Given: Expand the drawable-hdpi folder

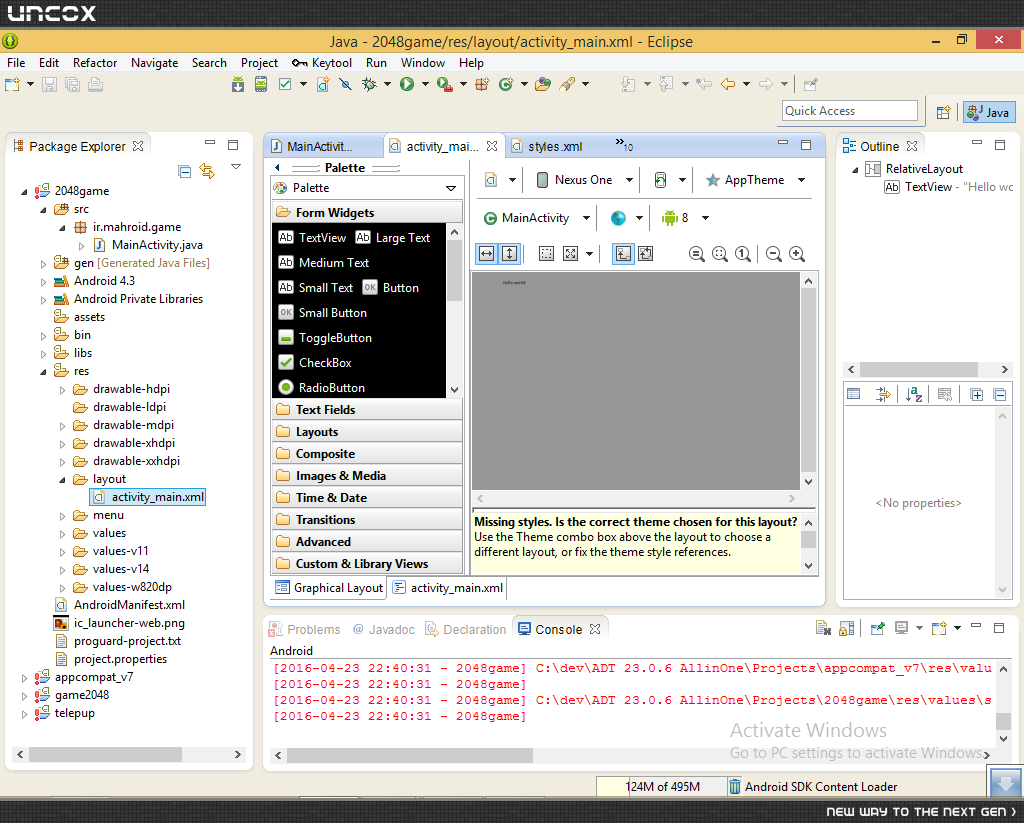Looking at the screenshot, I should [x=63, y=390].
